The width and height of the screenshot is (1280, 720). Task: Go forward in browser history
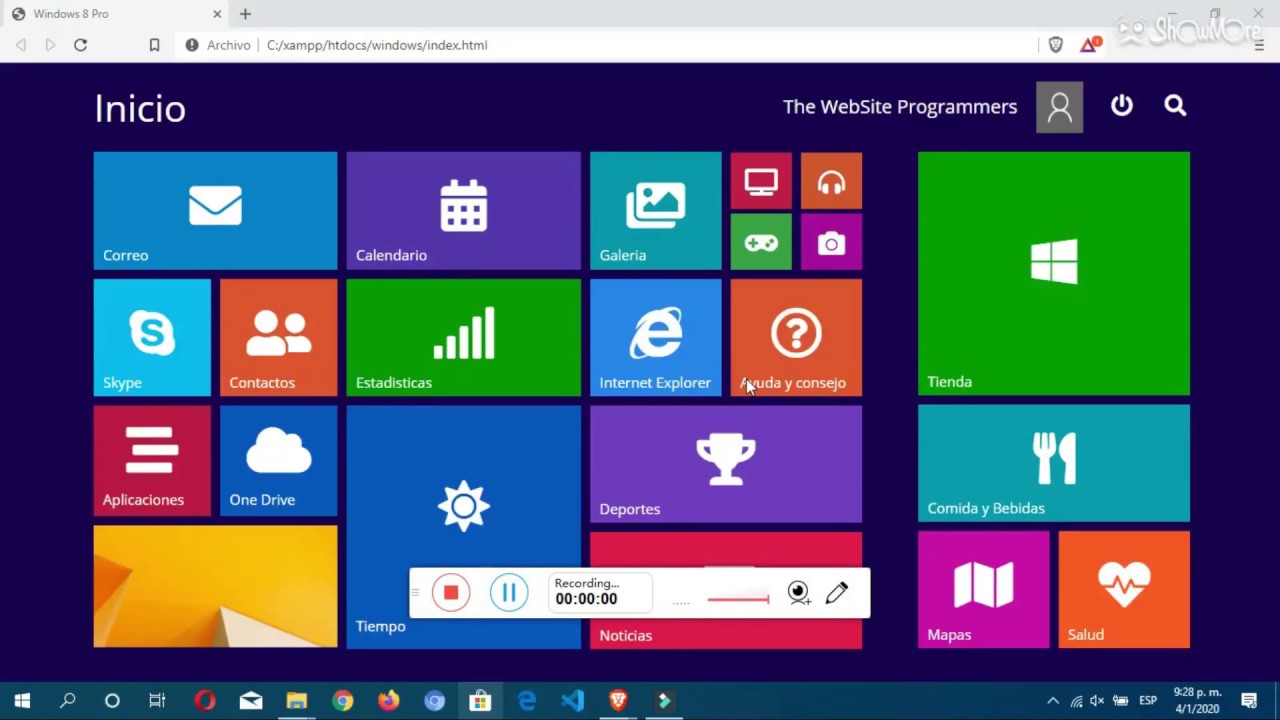(x=50, y=45)
